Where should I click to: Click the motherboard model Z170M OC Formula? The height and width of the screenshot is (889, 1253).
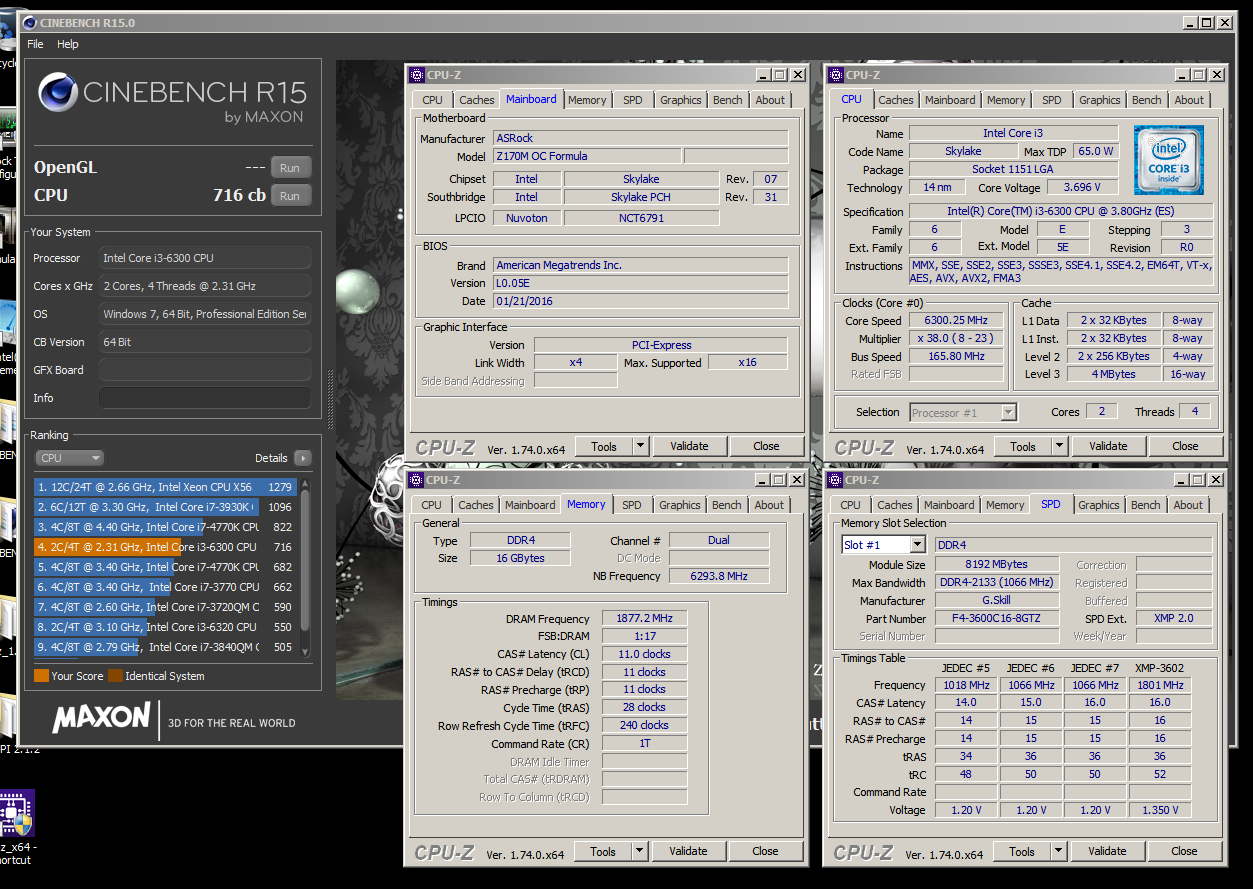[586, 156]
